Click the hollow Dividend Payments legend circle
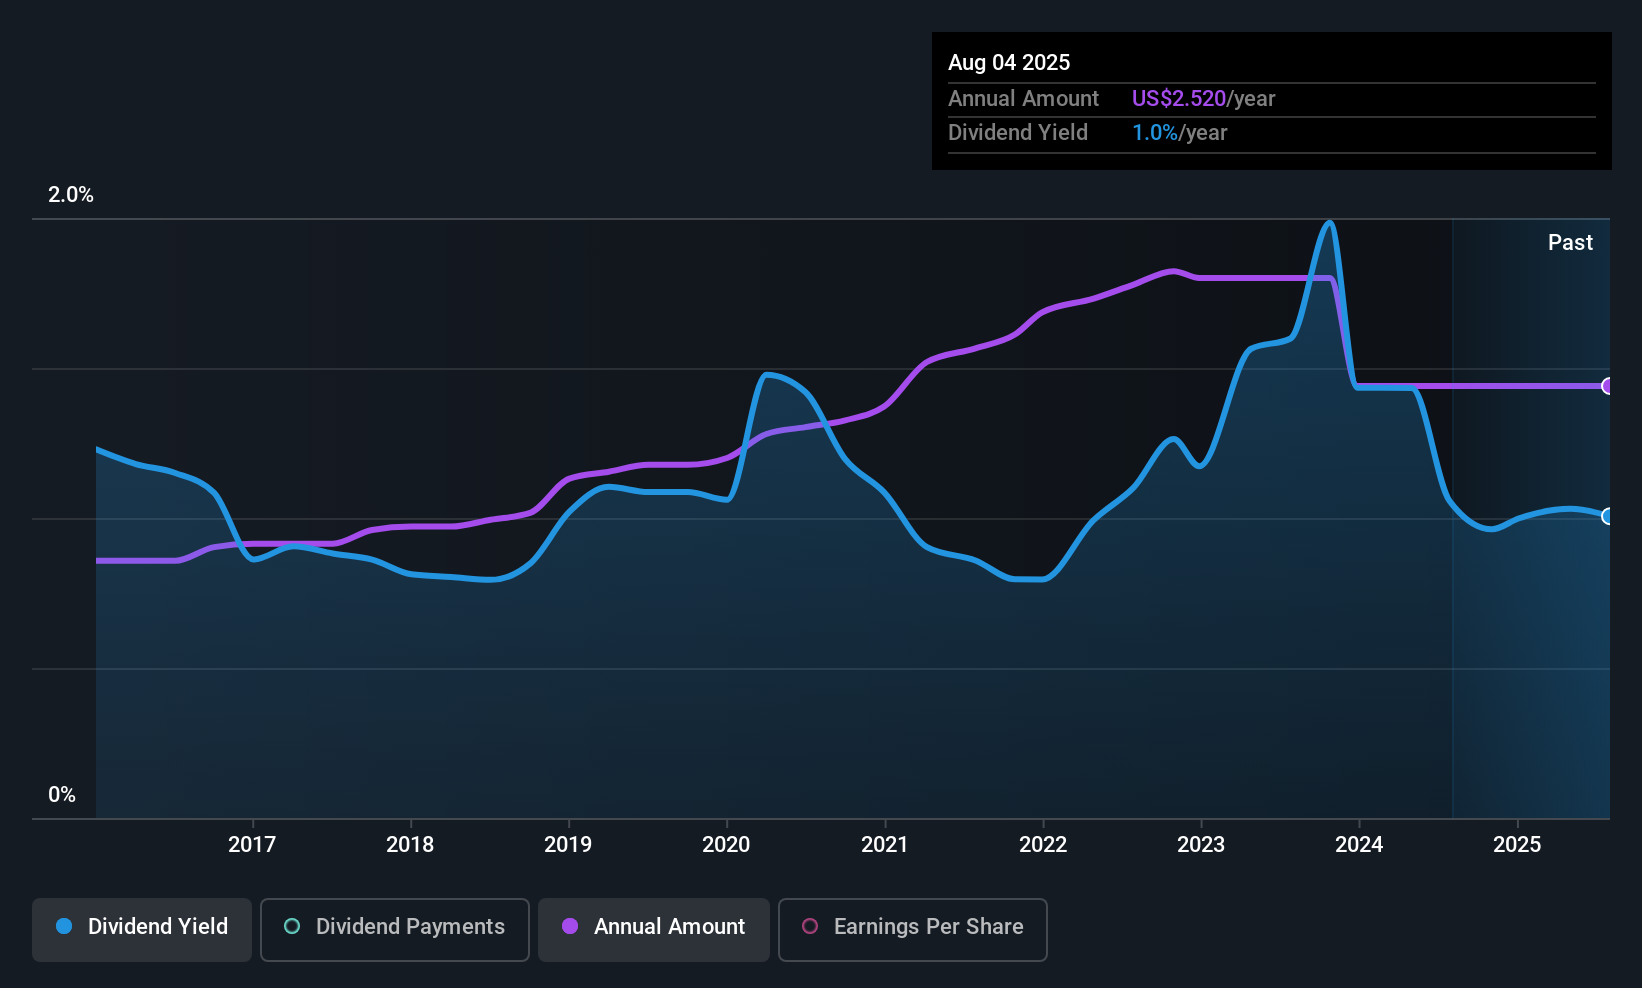 click(292, 927)
